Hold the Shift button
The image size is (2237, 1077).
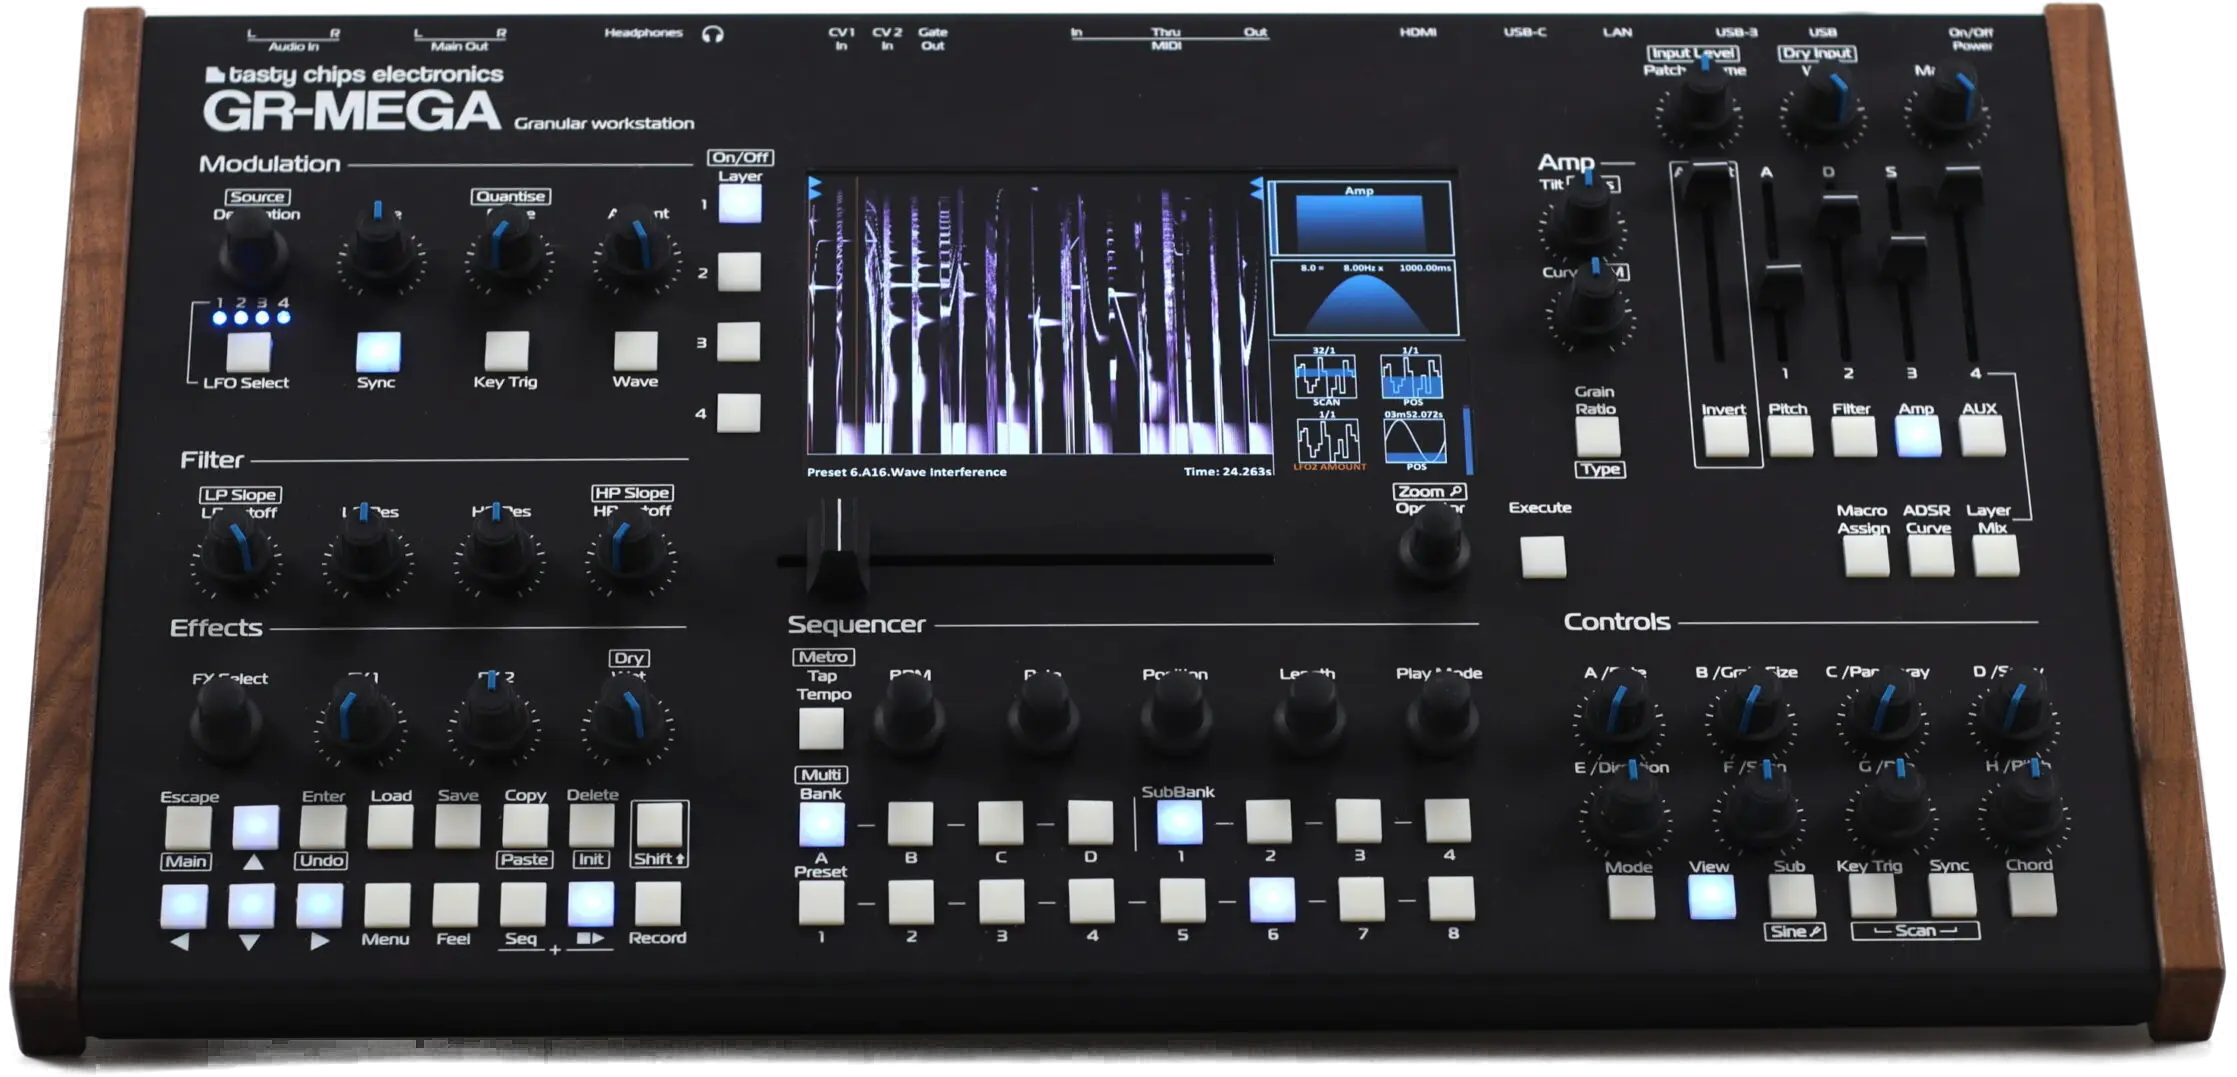click(659, 825)
